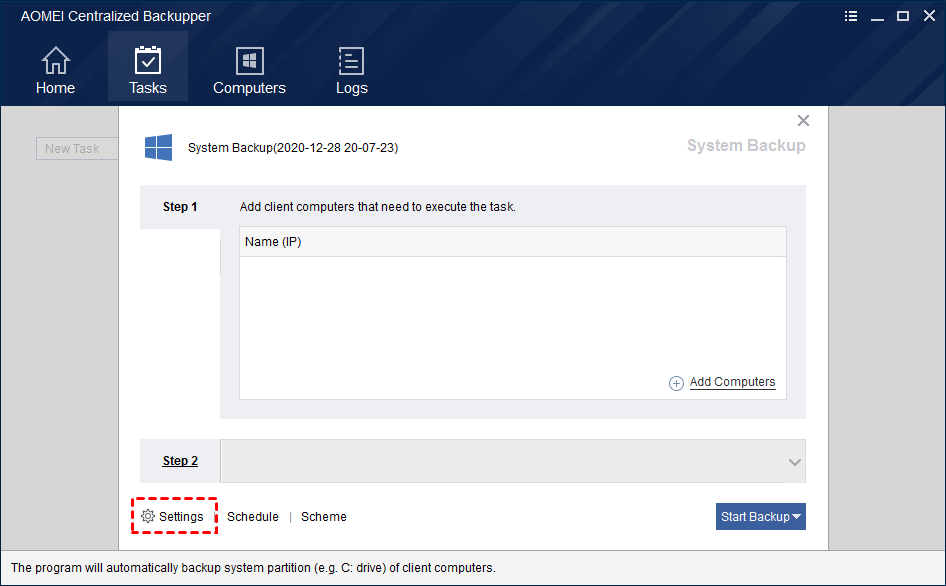Click the plus icon beside Add Computers
Viewport: 946px width, 586px height.
[676, 383]
